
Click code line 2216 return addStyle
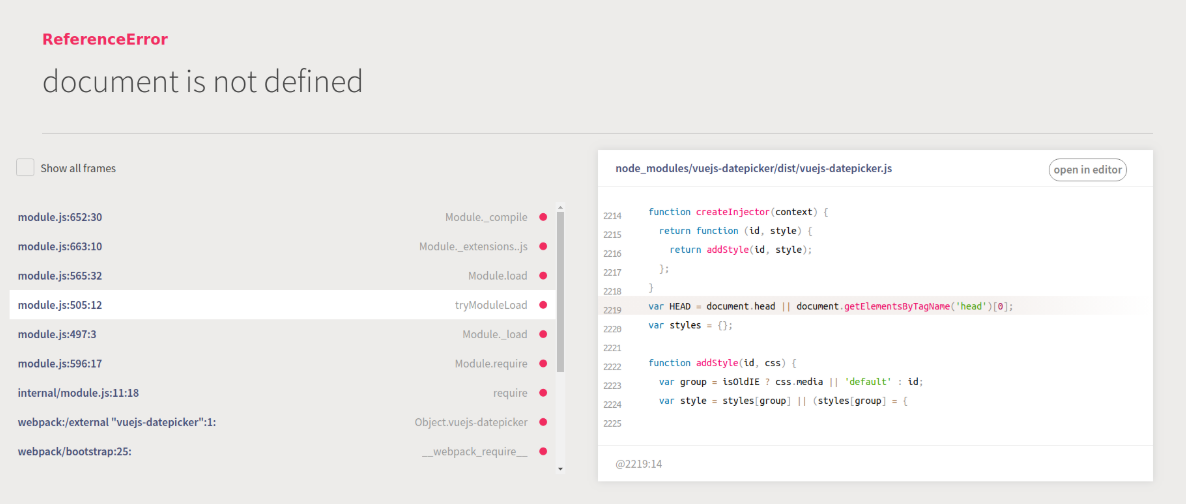coord(740,250)
